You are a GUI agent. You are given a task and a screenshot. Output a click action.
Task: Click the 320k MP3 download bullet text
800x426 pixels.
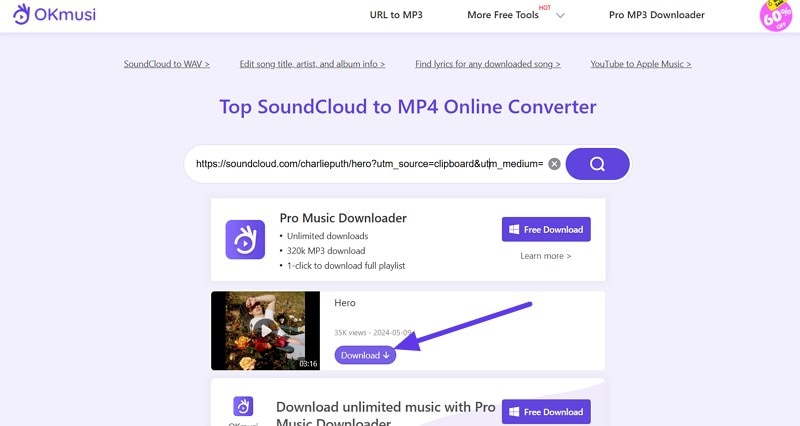326,250
